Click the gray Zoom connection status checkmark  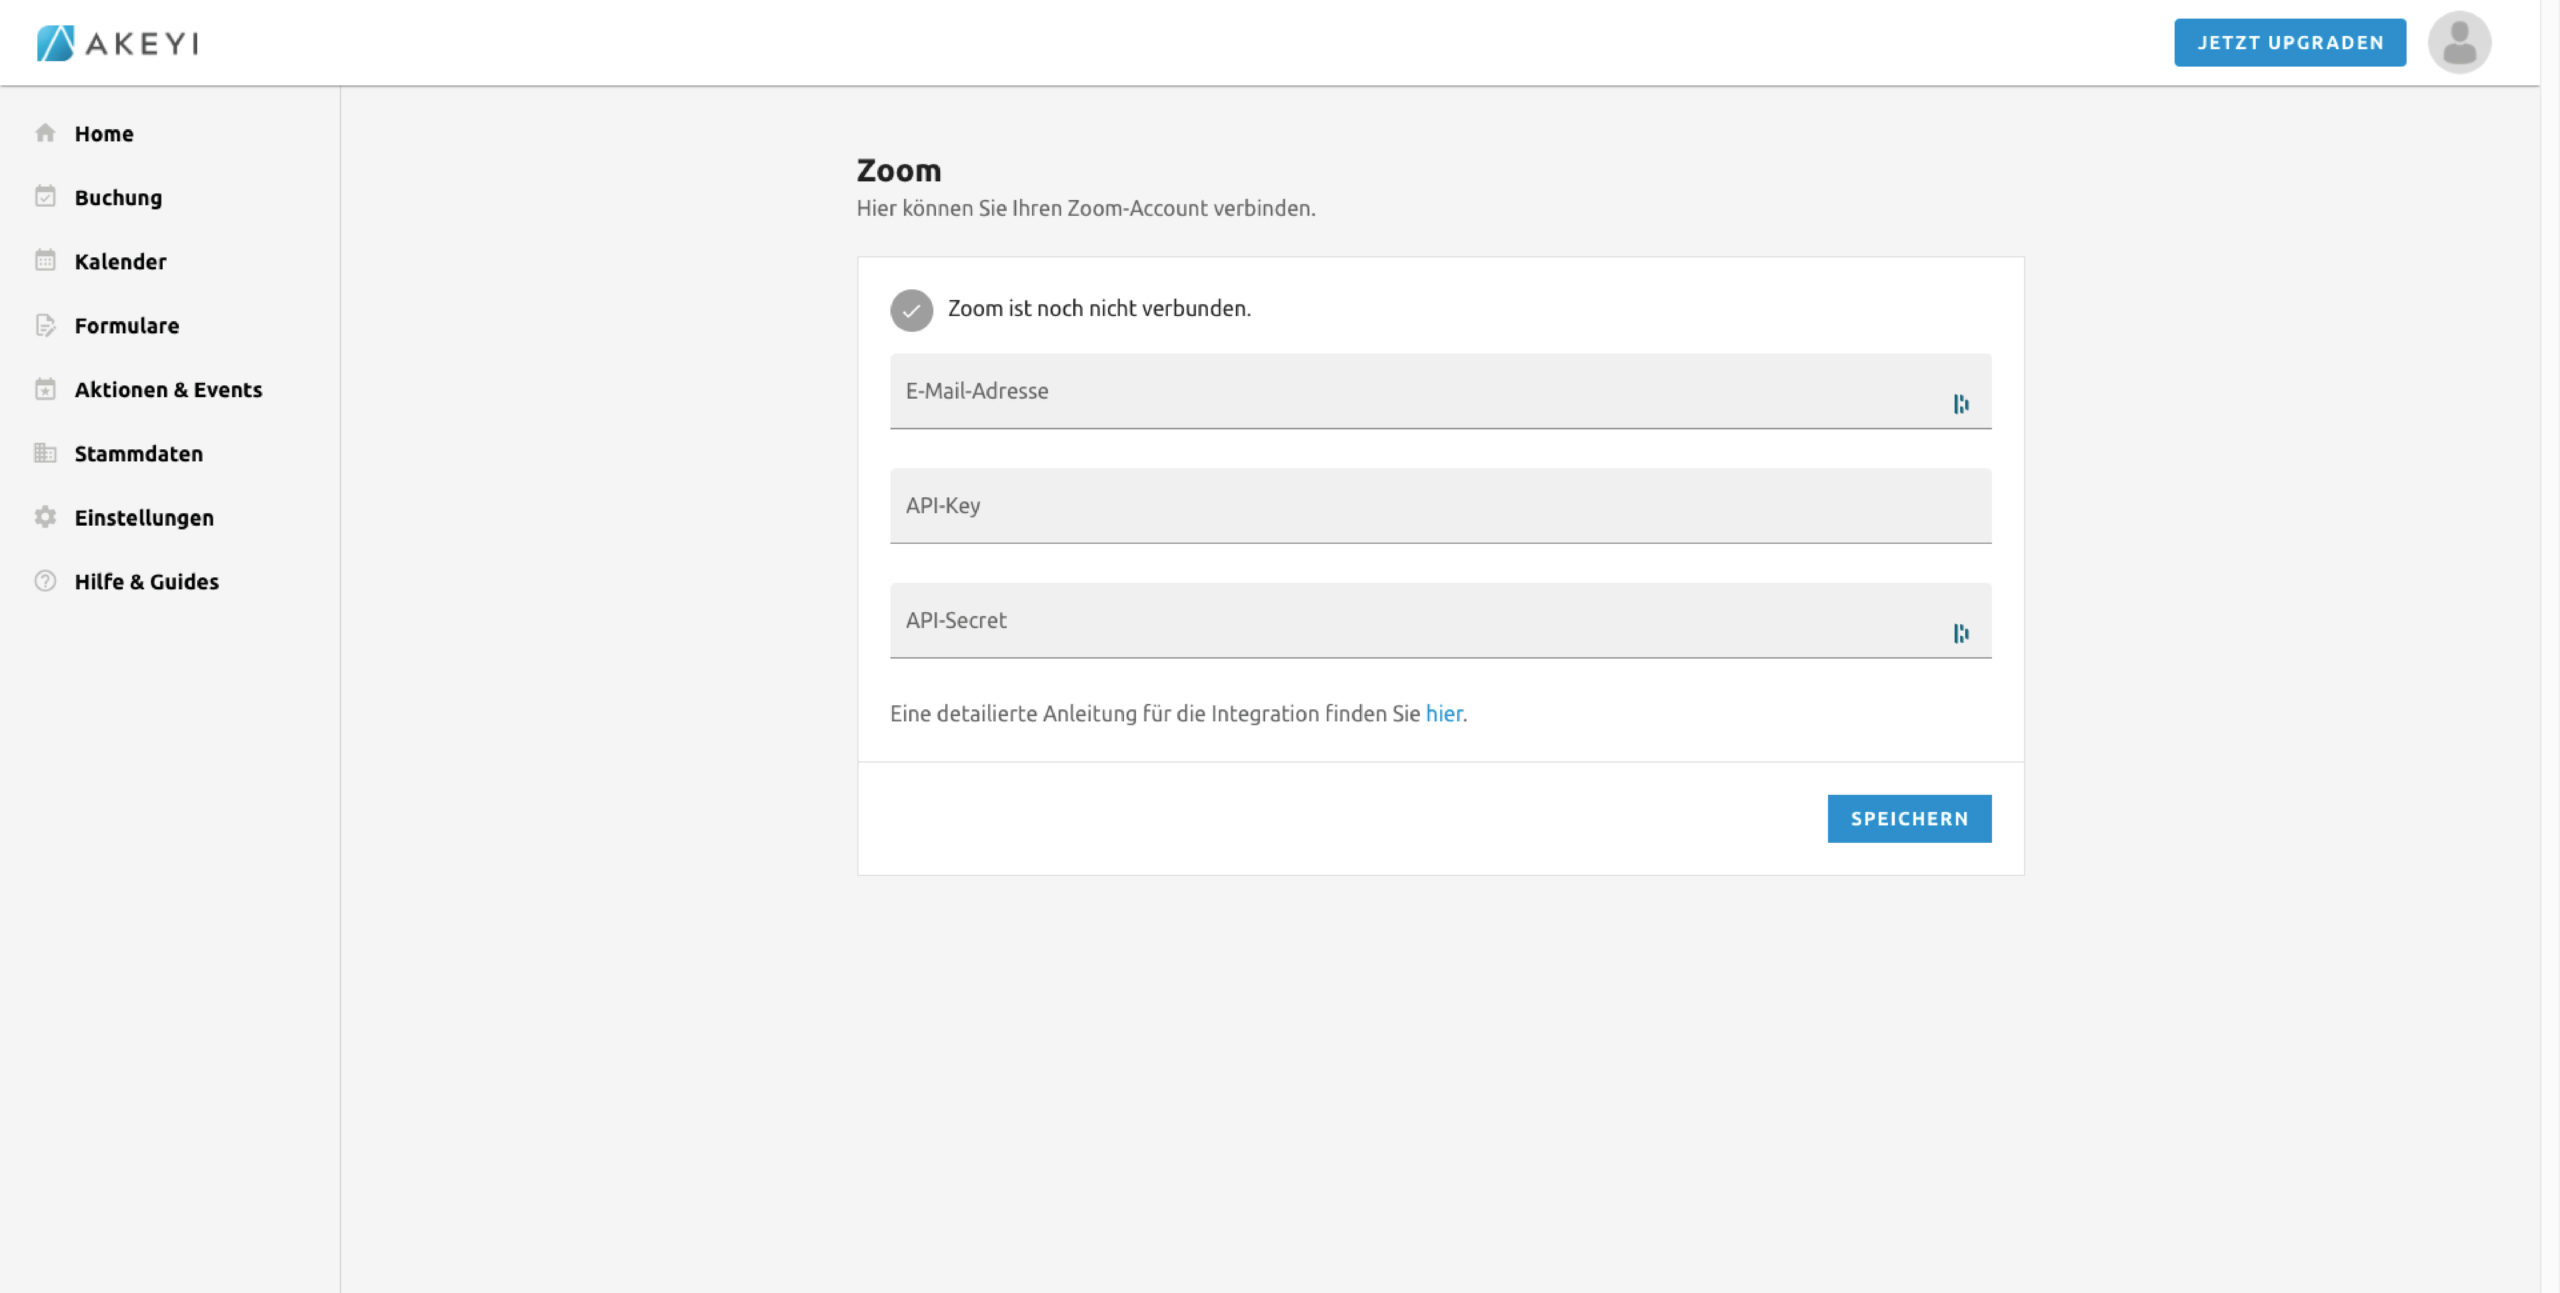911,310
